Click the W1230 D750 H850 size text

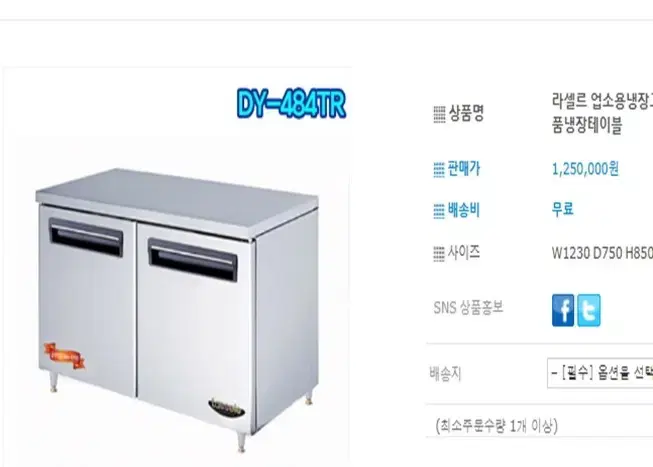[x=602, y=253]
